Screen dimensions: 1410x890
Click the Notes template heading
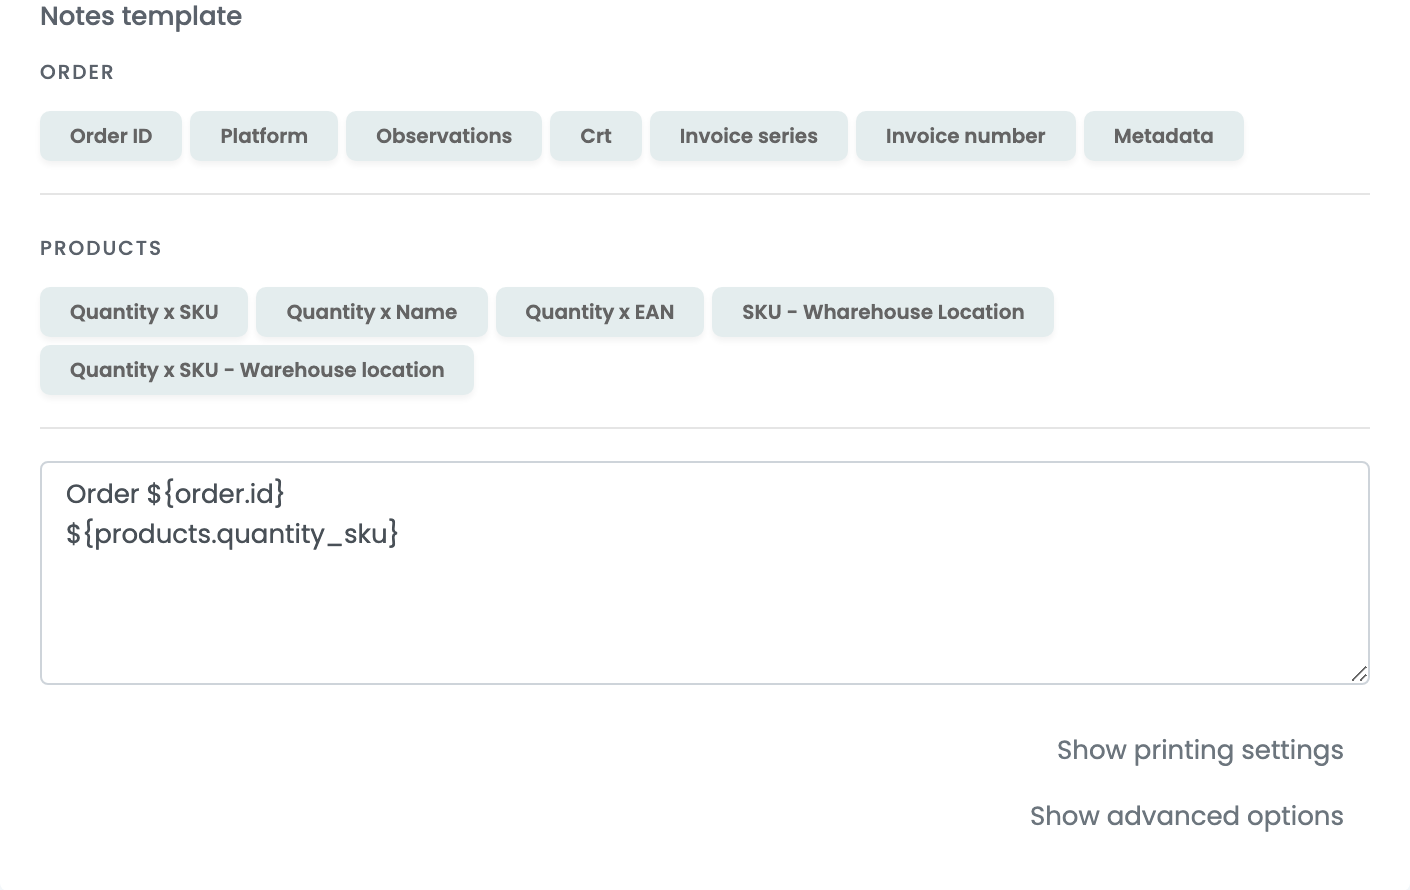coord(141,16)
